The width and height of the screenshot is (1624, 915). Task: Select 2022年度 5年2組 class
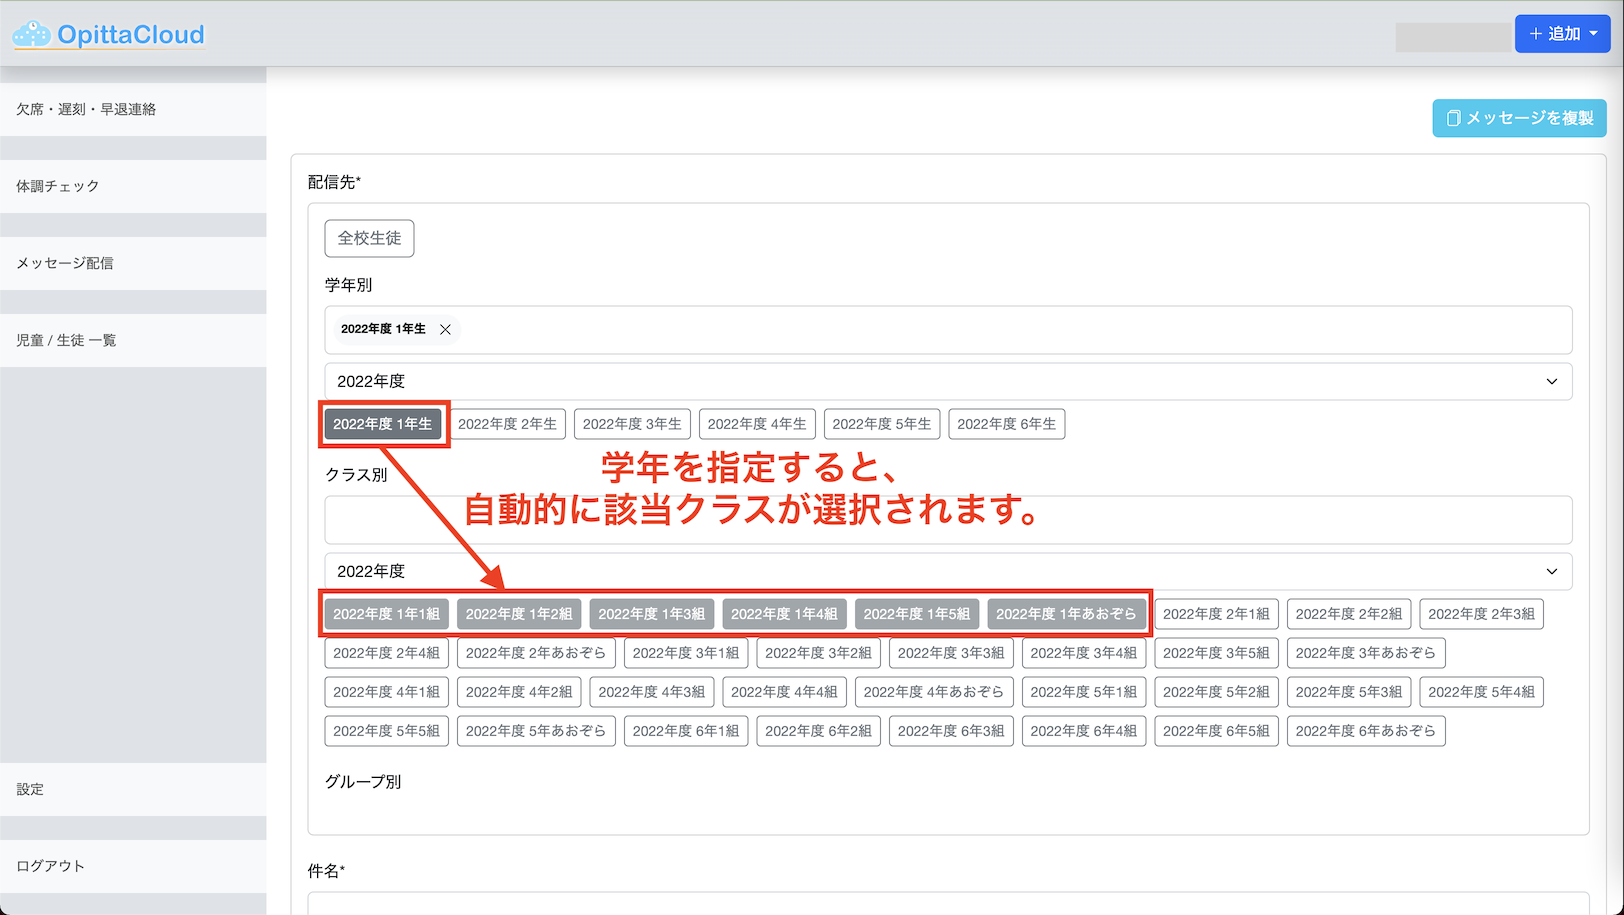point(1216,692)
